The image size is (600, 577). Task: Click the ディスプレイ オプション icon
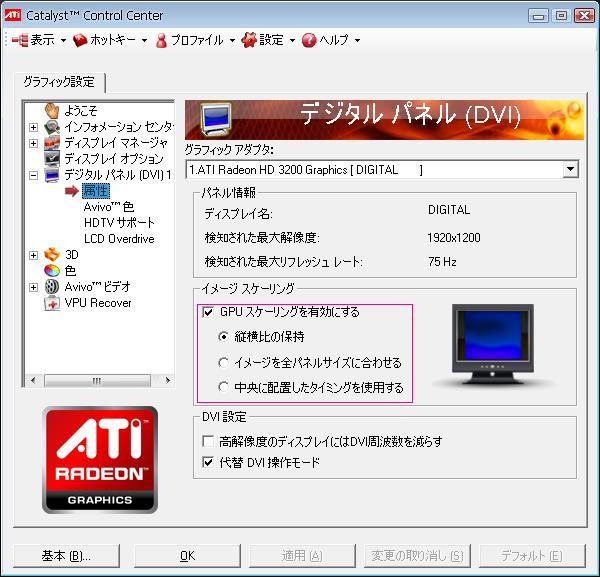pos(52,158)
